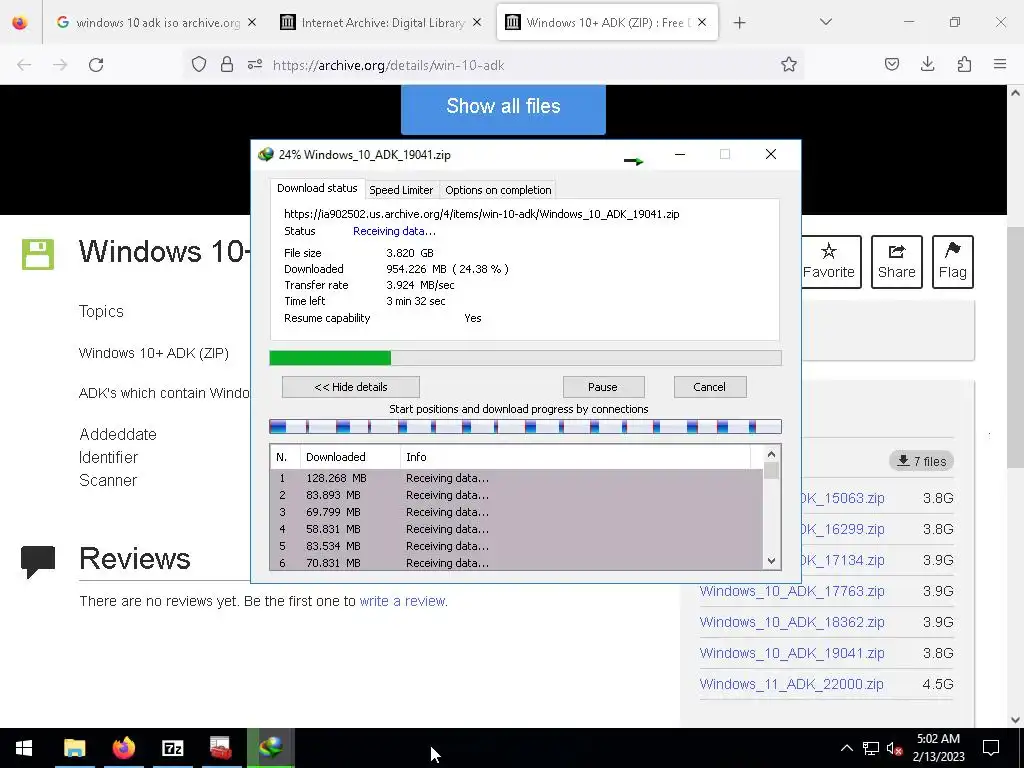Click the Hide details button
The width and height of the screenshot is (1024, 768).
tap(351, 387)
